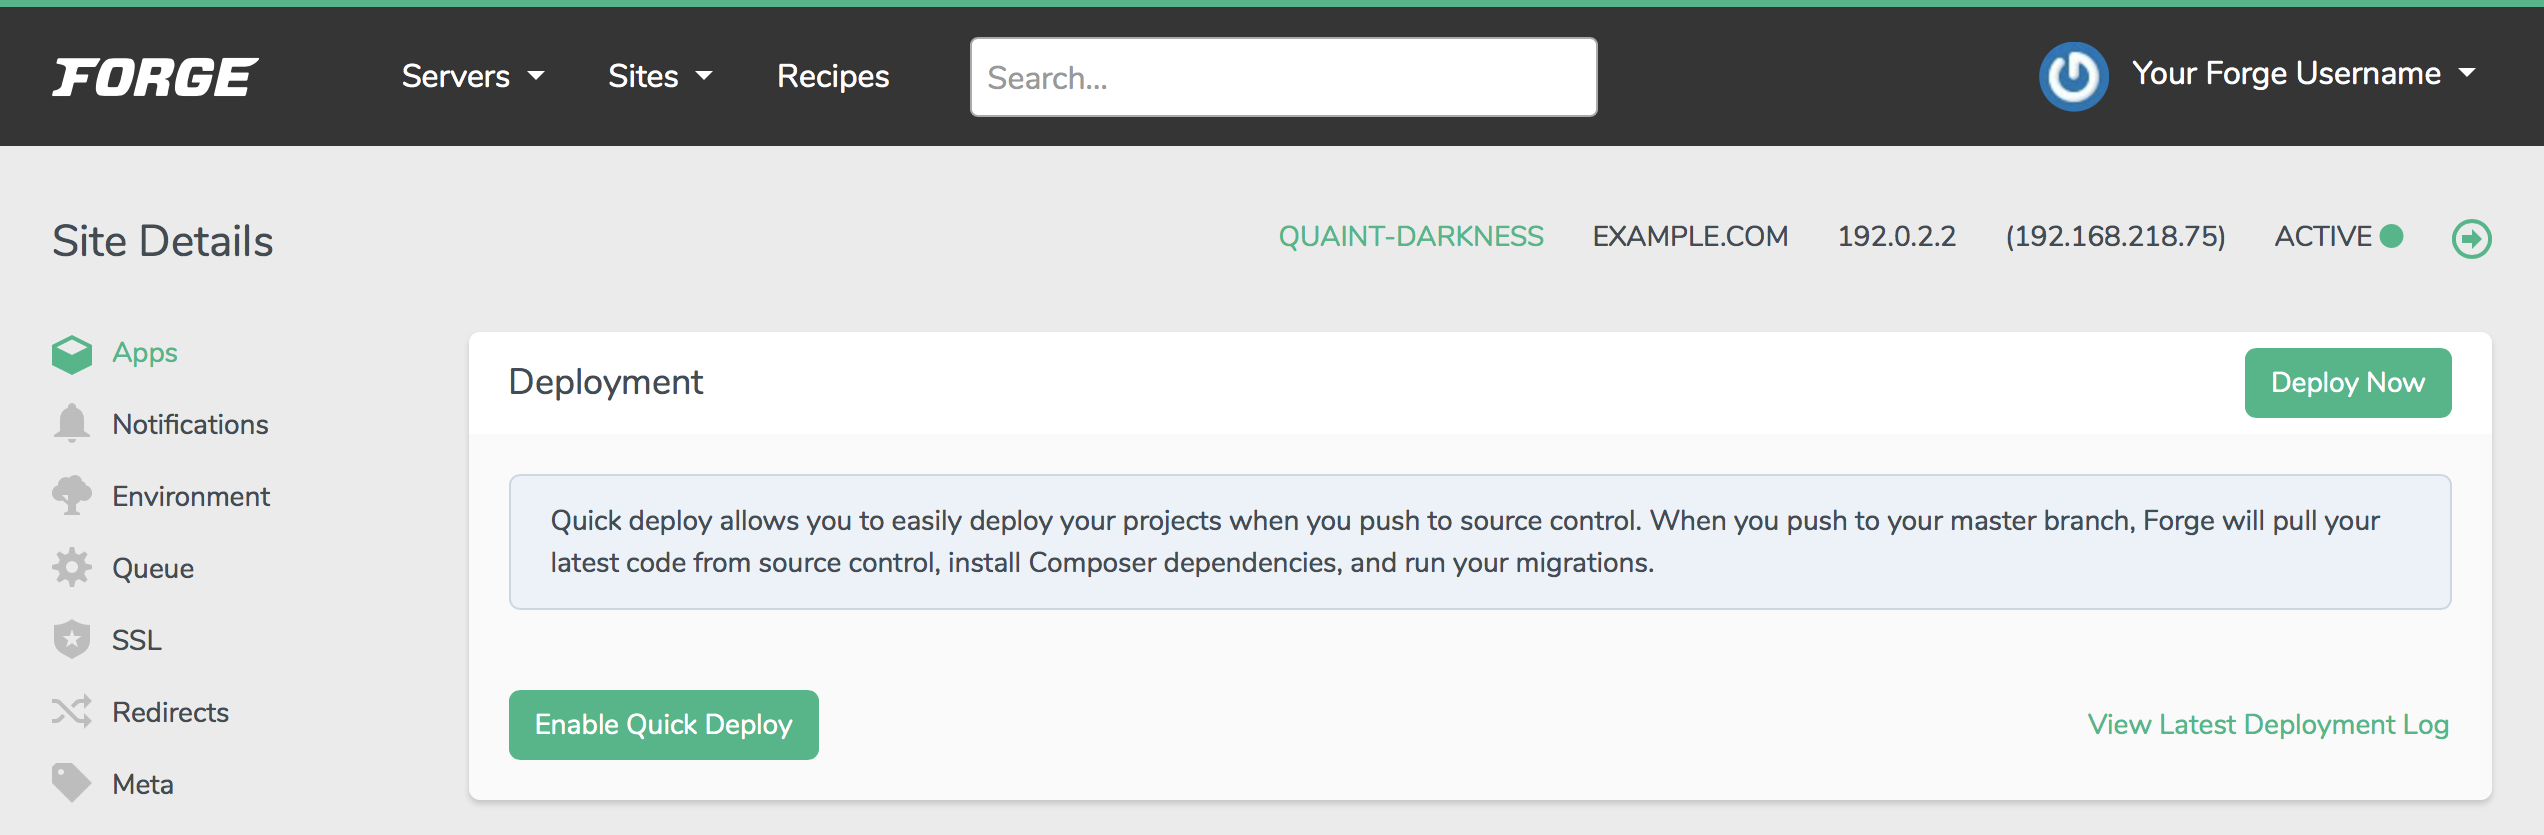
Task: Select Notifications in the sidebar
Action: [190, 424]
